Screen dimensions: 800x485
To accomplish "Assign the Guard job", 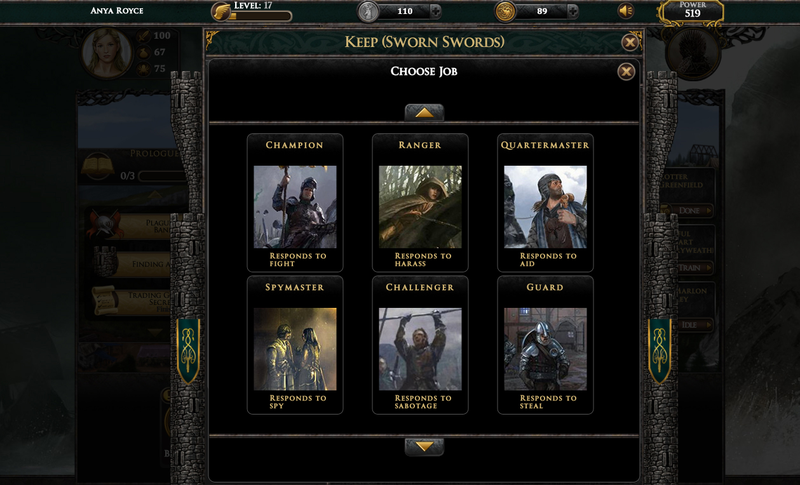I will pyautogui.click(x=545, y=345).
